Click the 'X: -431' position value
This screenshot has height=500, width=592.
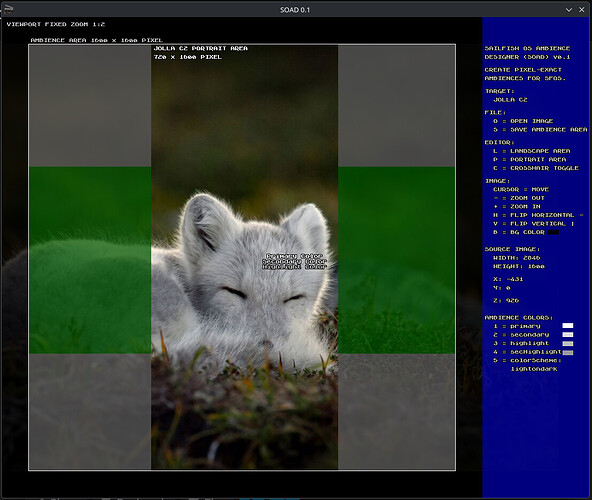[x=508, y=279]
